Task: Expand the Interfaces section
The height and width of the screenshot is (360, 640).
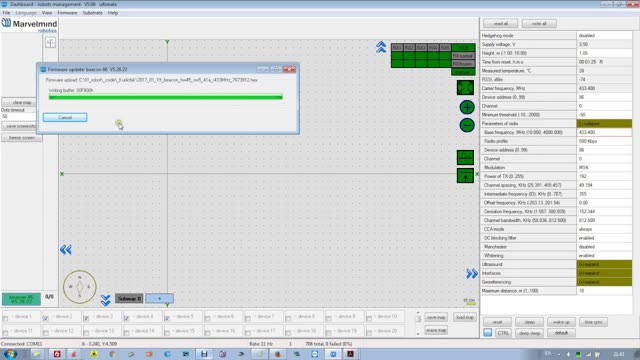Action: [604, 273]
